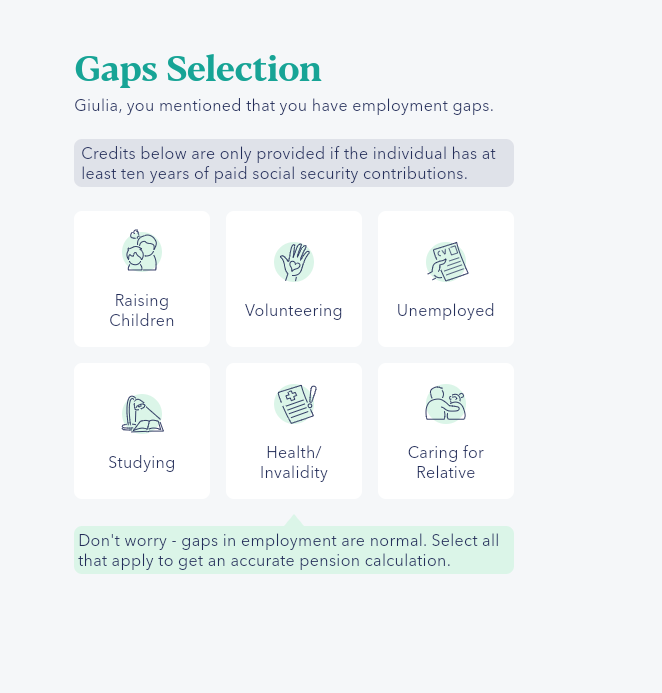Toggle the Volunteering gap card
The width and height of the screenshot is (662, 693).
pyautogui.click(x=294, y=279)
